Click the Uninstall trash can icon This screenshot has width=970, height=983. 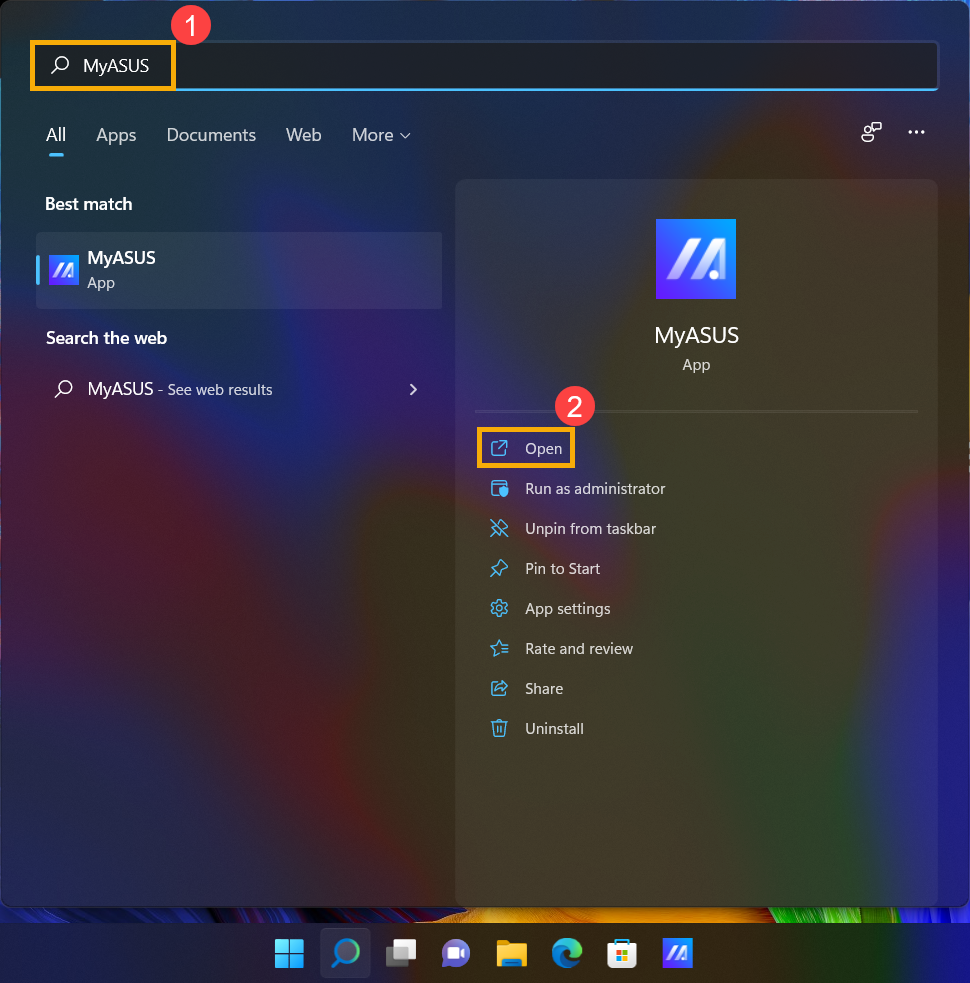pyautogui.click(x=499, y=728)
